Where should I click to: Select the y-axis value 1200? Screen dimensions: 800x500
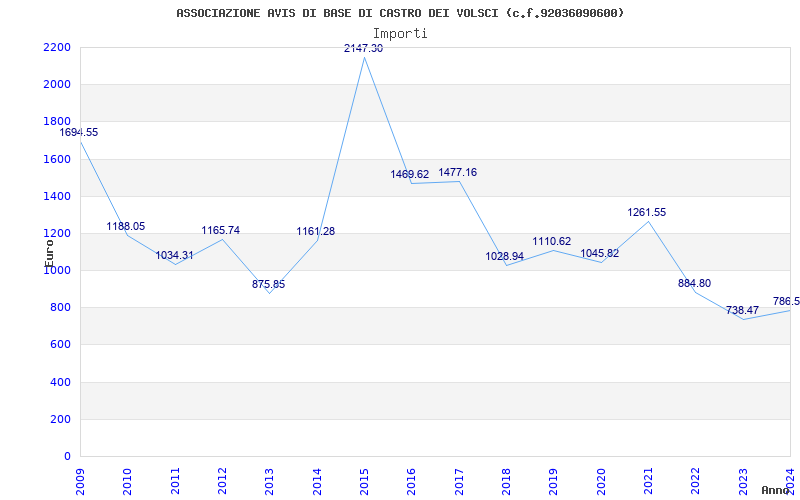point(57,234)
